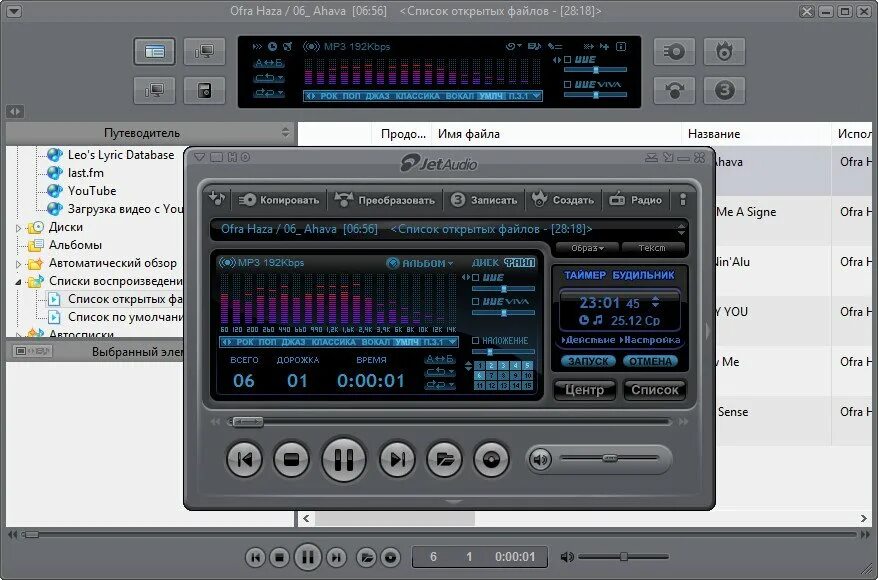Open equalizer preset dropdown arrow in front player

(x=452, y=342)
